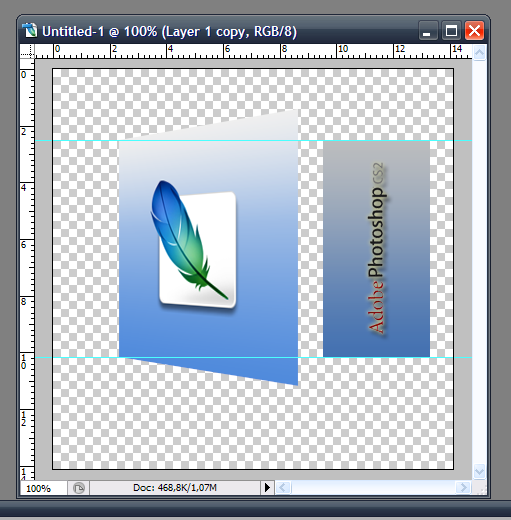Click the vertical ruler at mark 4
The image size is (511, 520).
(x=23, y=188)
